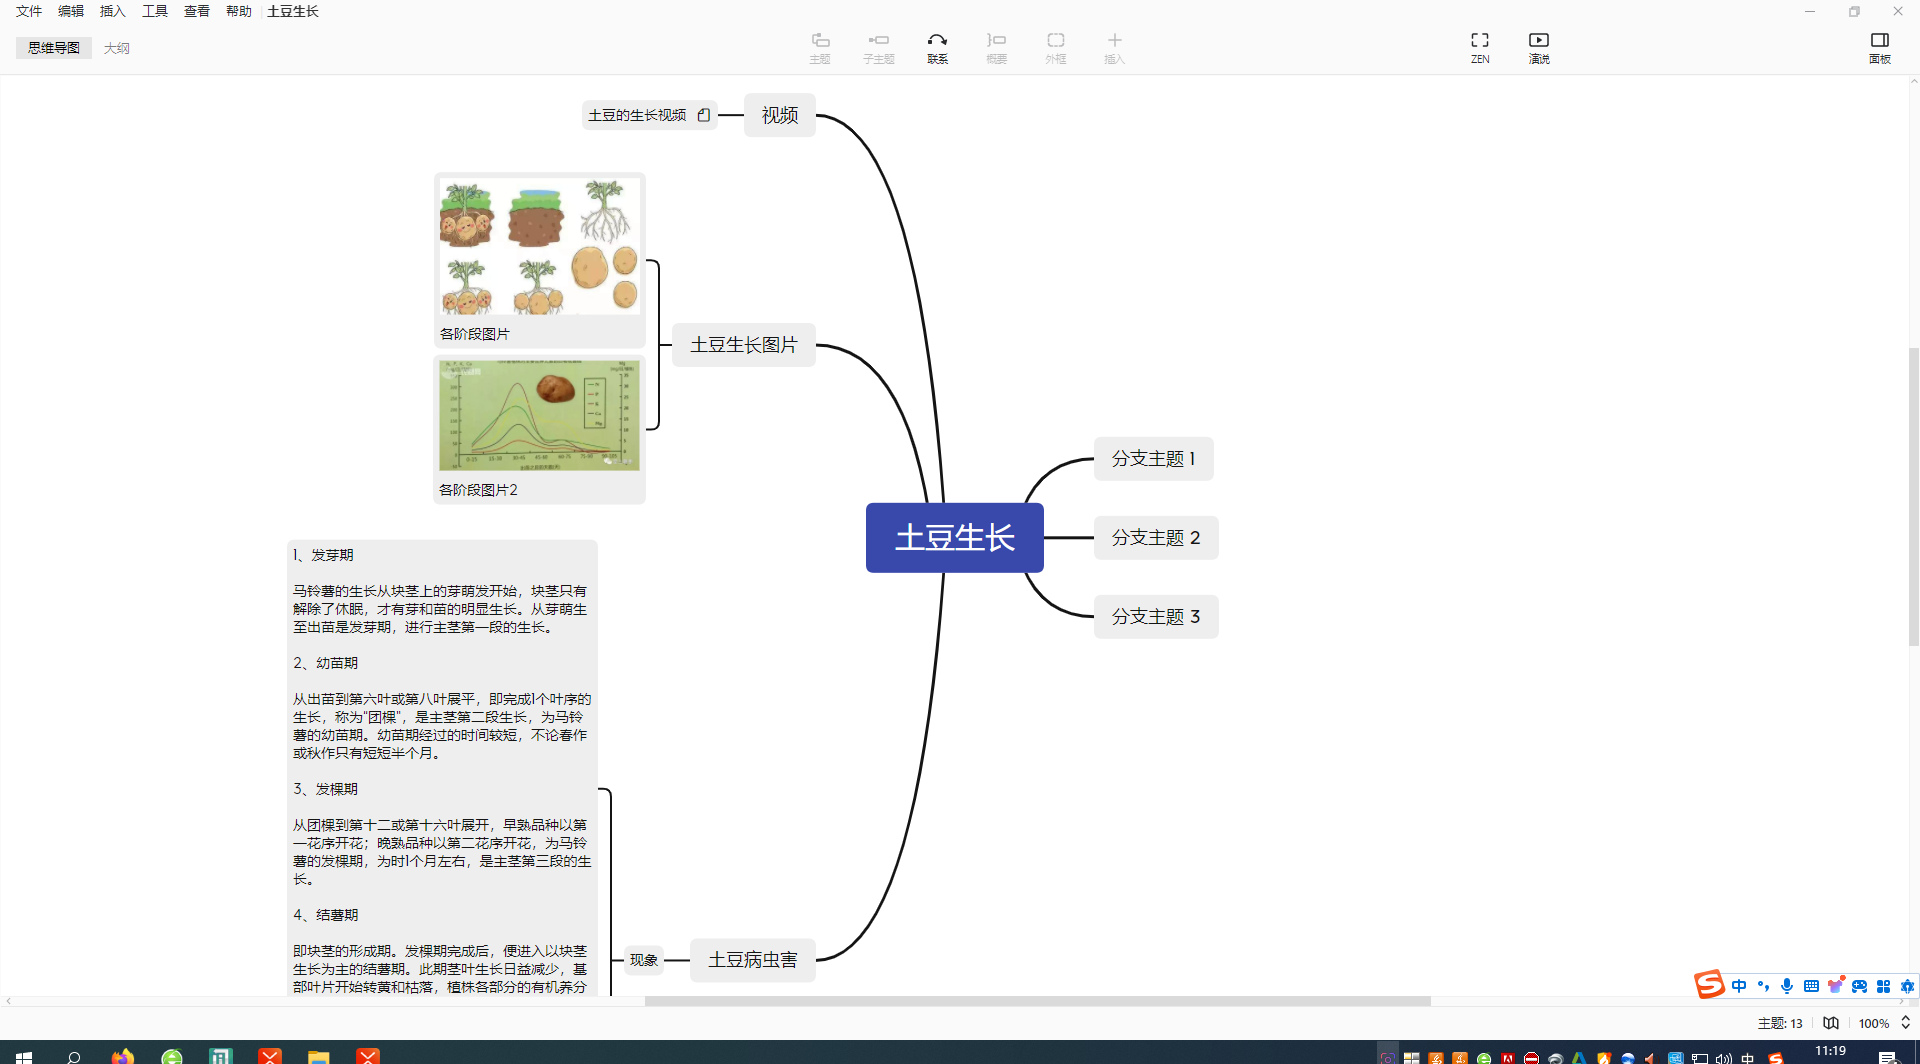Image resolution: width=1920 pixels, height=1064 pixels.
Task: Open the 文件 menu
Action: coord(29,11)
